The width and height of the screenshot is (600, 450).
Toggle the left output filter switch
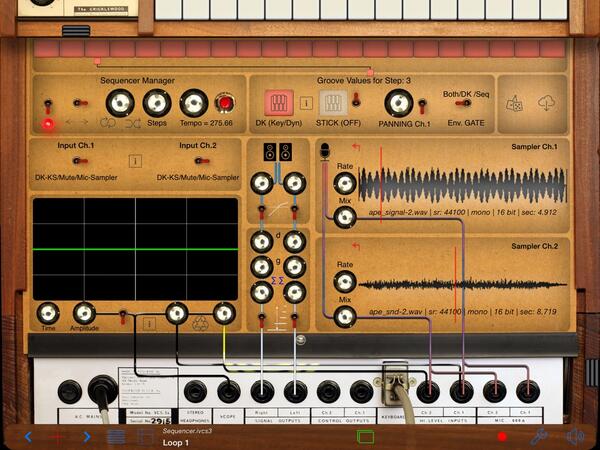point(262,212)
